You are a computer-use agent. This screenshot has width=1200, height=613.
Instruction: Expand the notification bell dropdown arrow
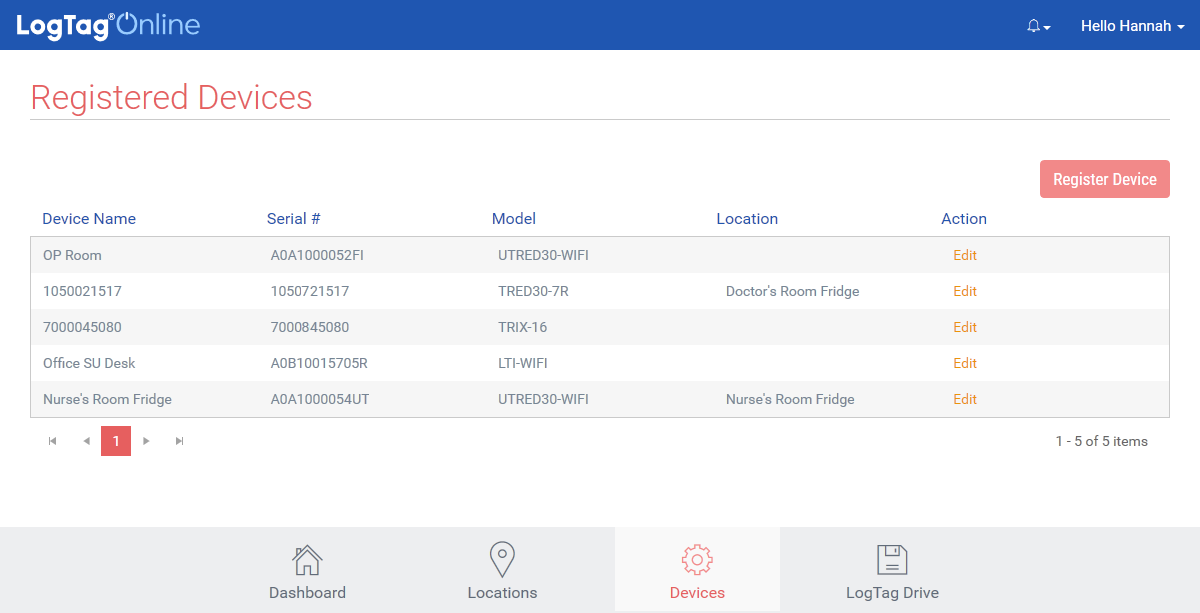[x=1047, y=27]
